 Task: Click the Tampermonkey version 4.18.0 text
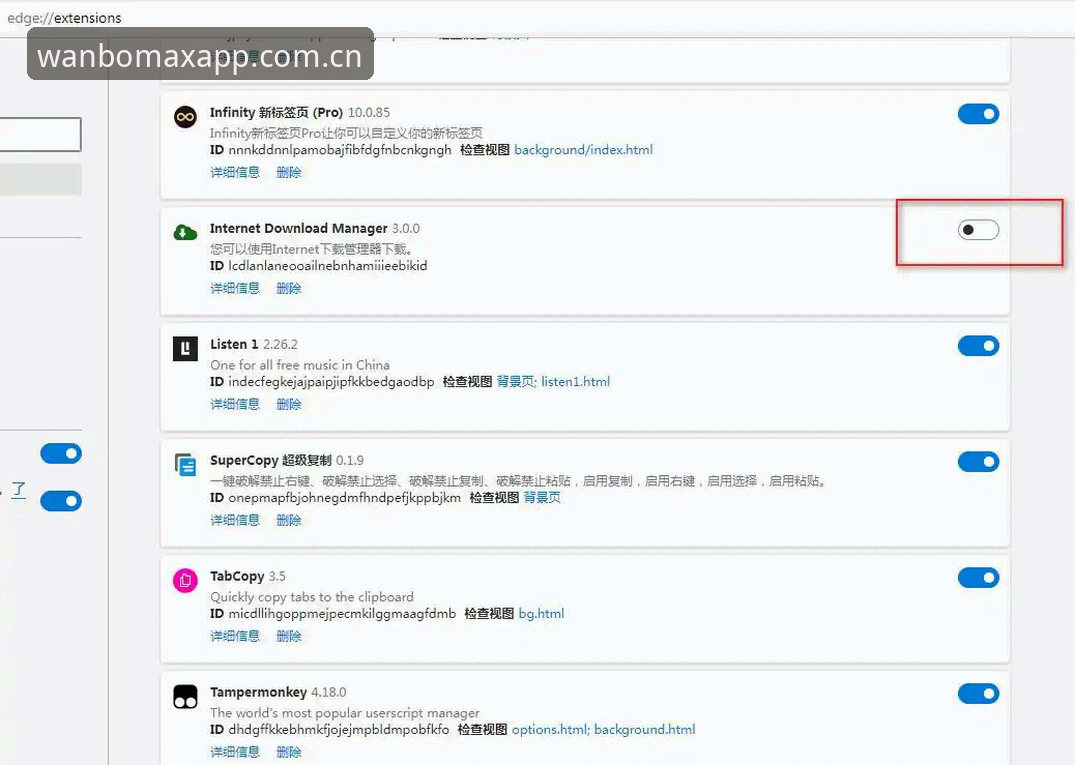tap(328, 692)
